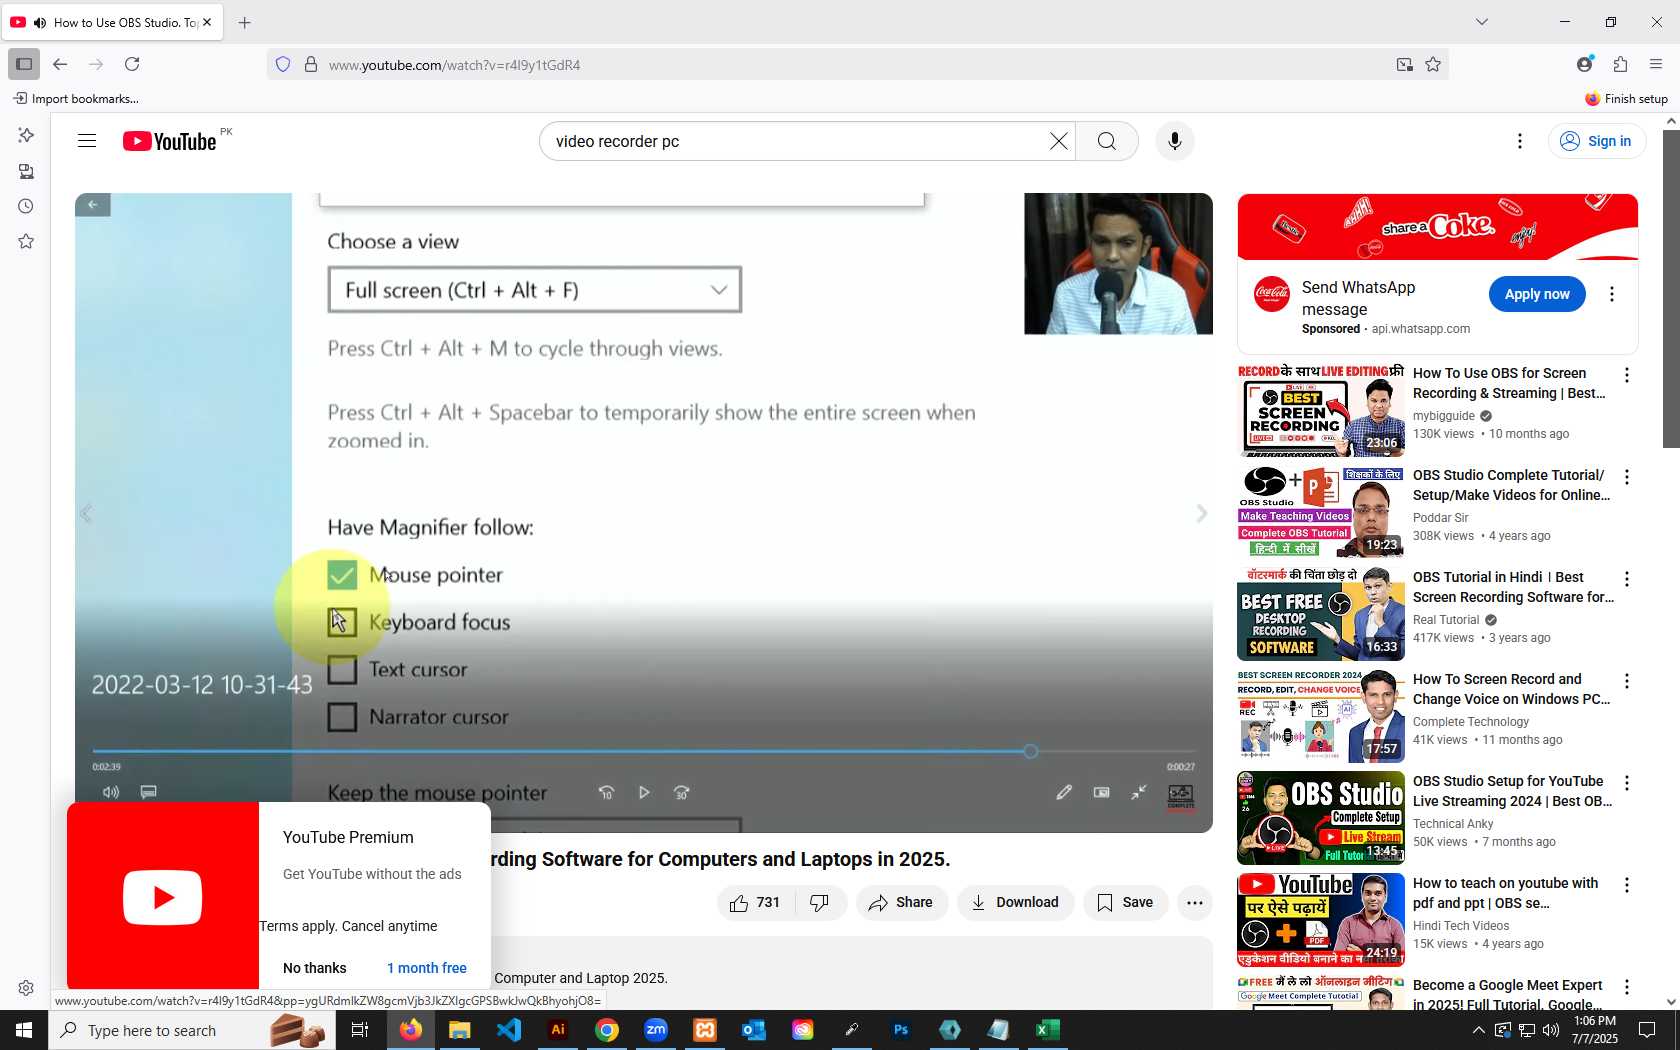This screenshot has width=1680, height=1050.
Task: Open Excel from taskbar
Action: pos(1048,1029)
